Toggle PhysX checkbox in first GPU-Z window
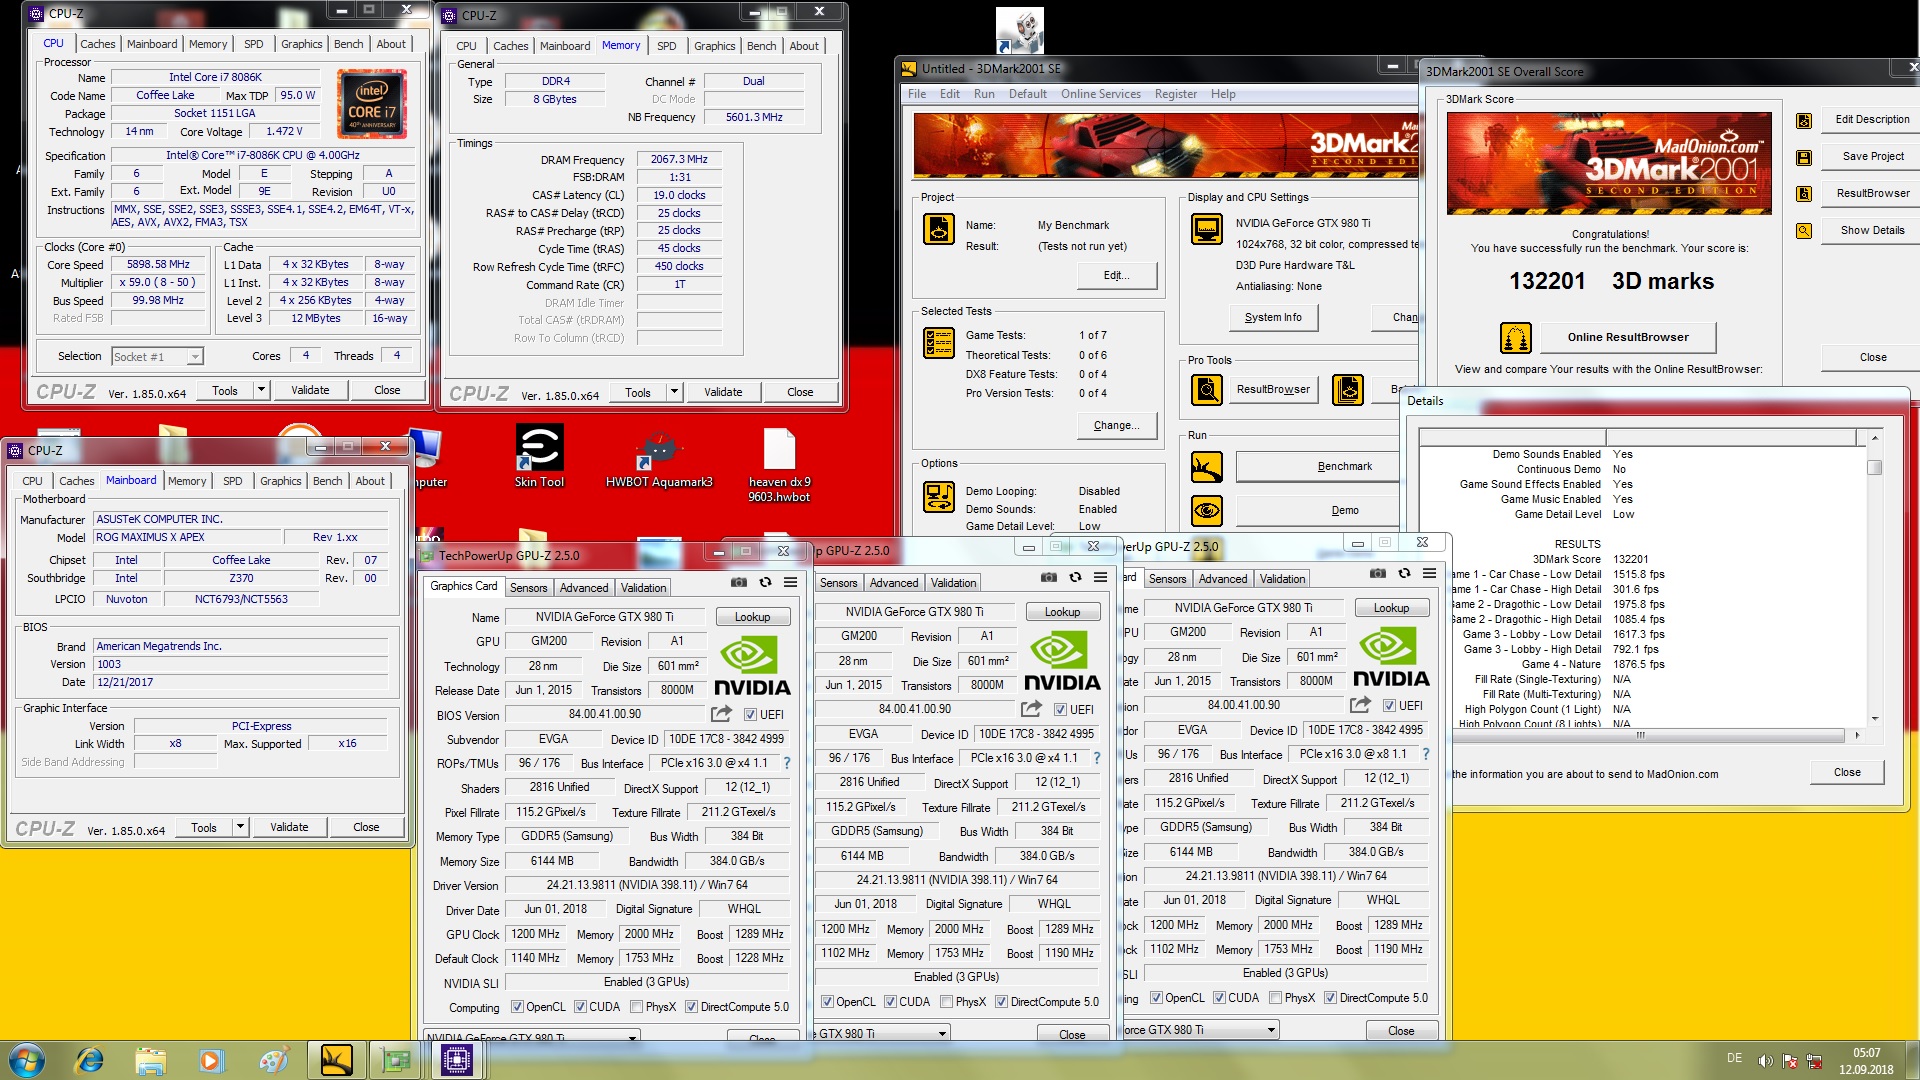This screenshot has width=1920, height=1080. click(x=636, y=1007)
